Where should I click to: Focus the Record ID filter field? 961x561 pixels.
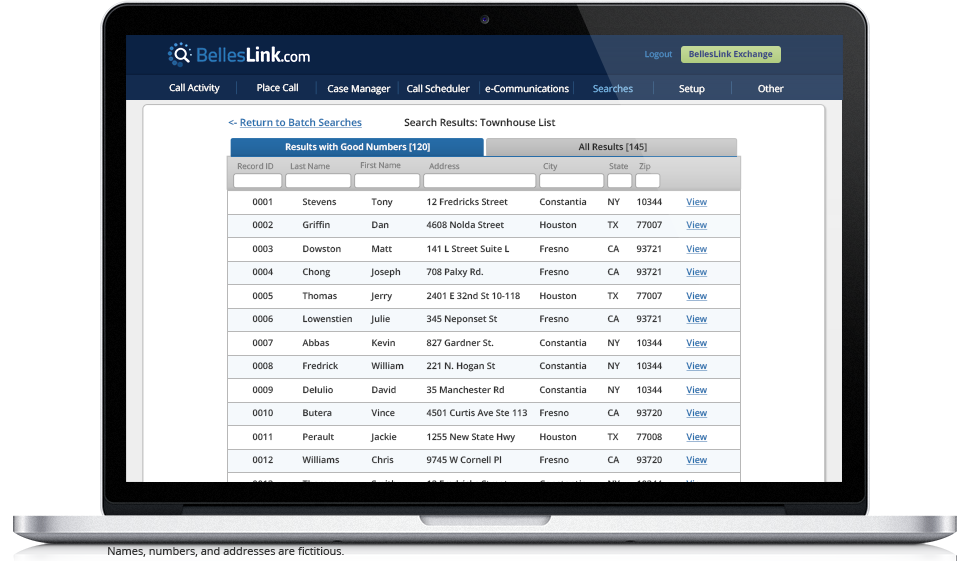(257, 180)
